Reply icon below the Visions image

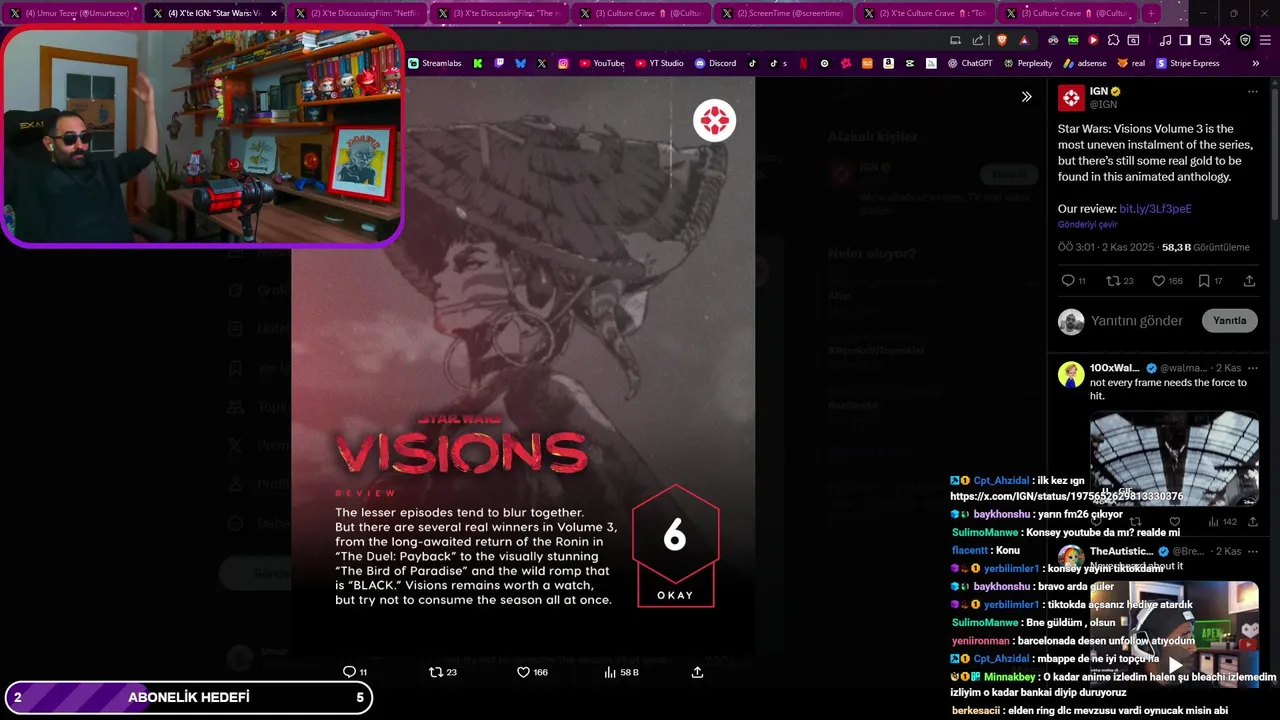click(x=349, y=672)
